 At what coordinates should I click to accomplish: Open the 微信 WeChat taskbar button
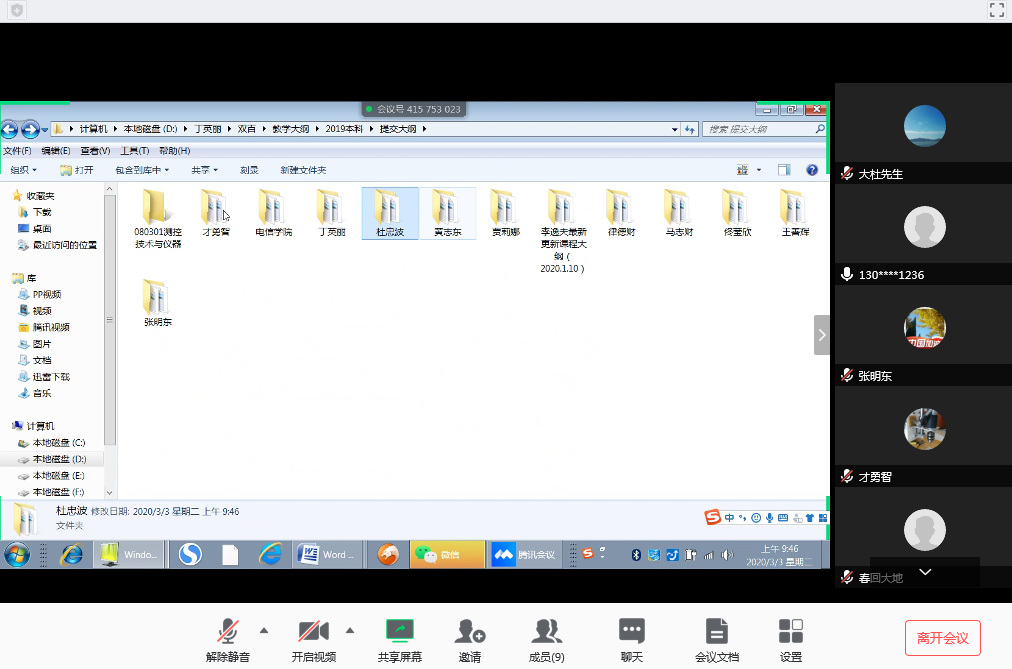click(447, 554)
